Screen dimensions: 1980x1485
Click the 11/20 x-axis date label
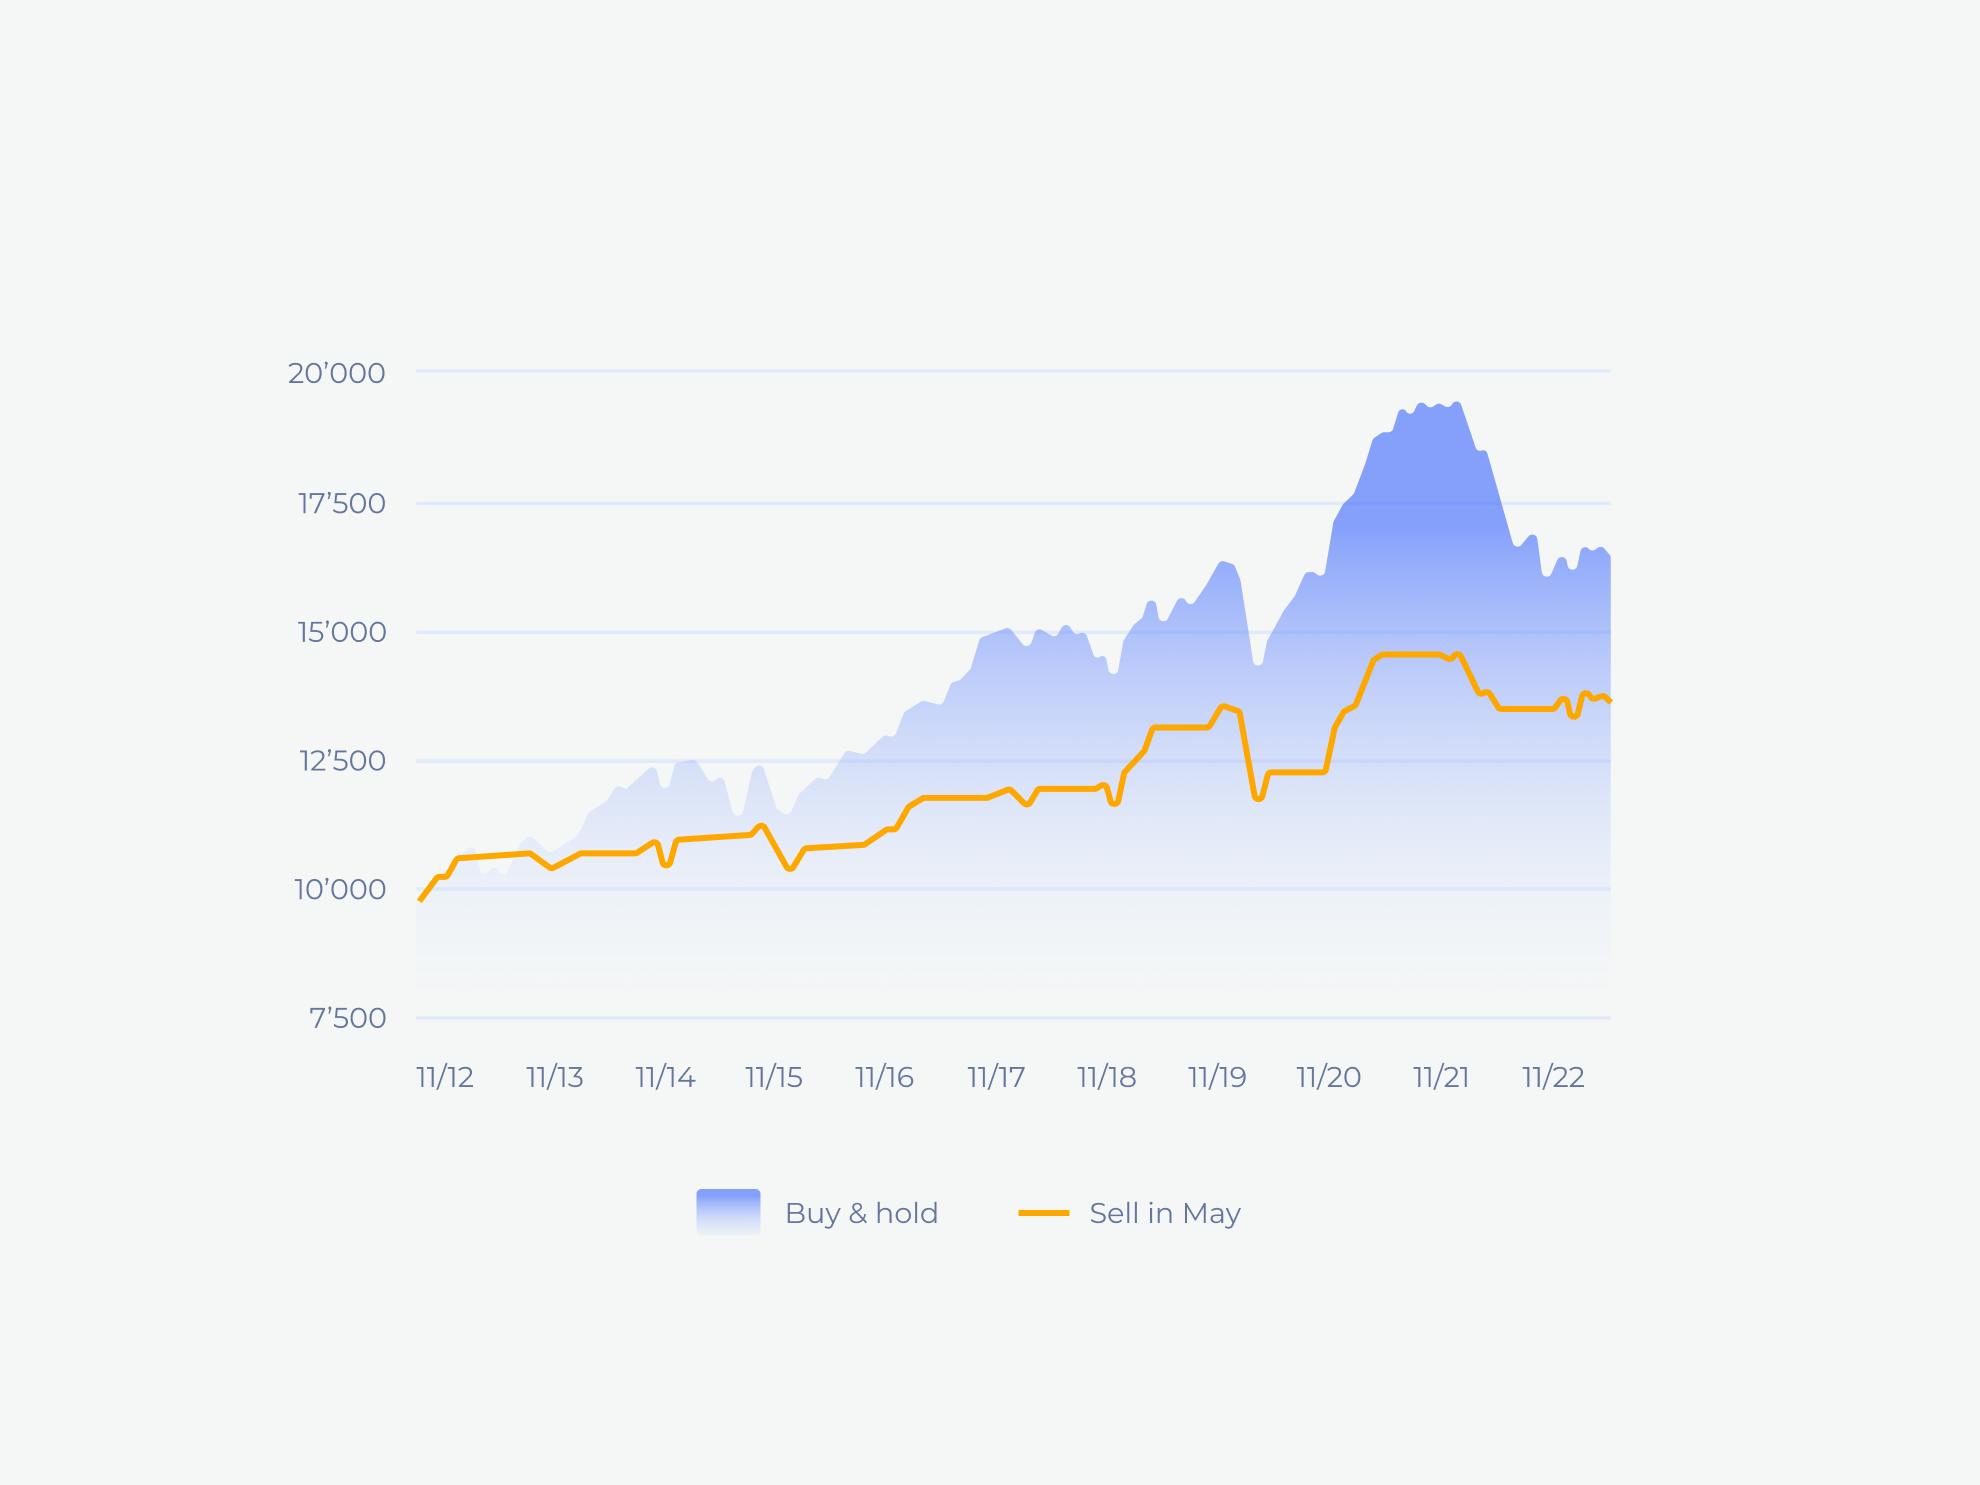coord(1328,1077)
